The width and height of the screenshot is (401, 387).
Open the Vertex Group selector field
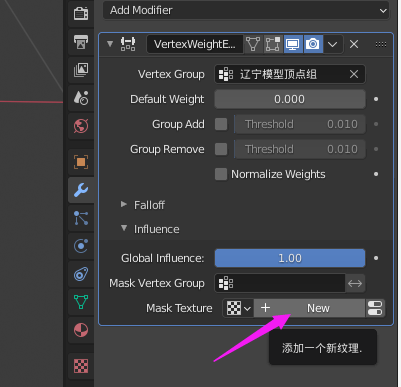tap(290, 74)
